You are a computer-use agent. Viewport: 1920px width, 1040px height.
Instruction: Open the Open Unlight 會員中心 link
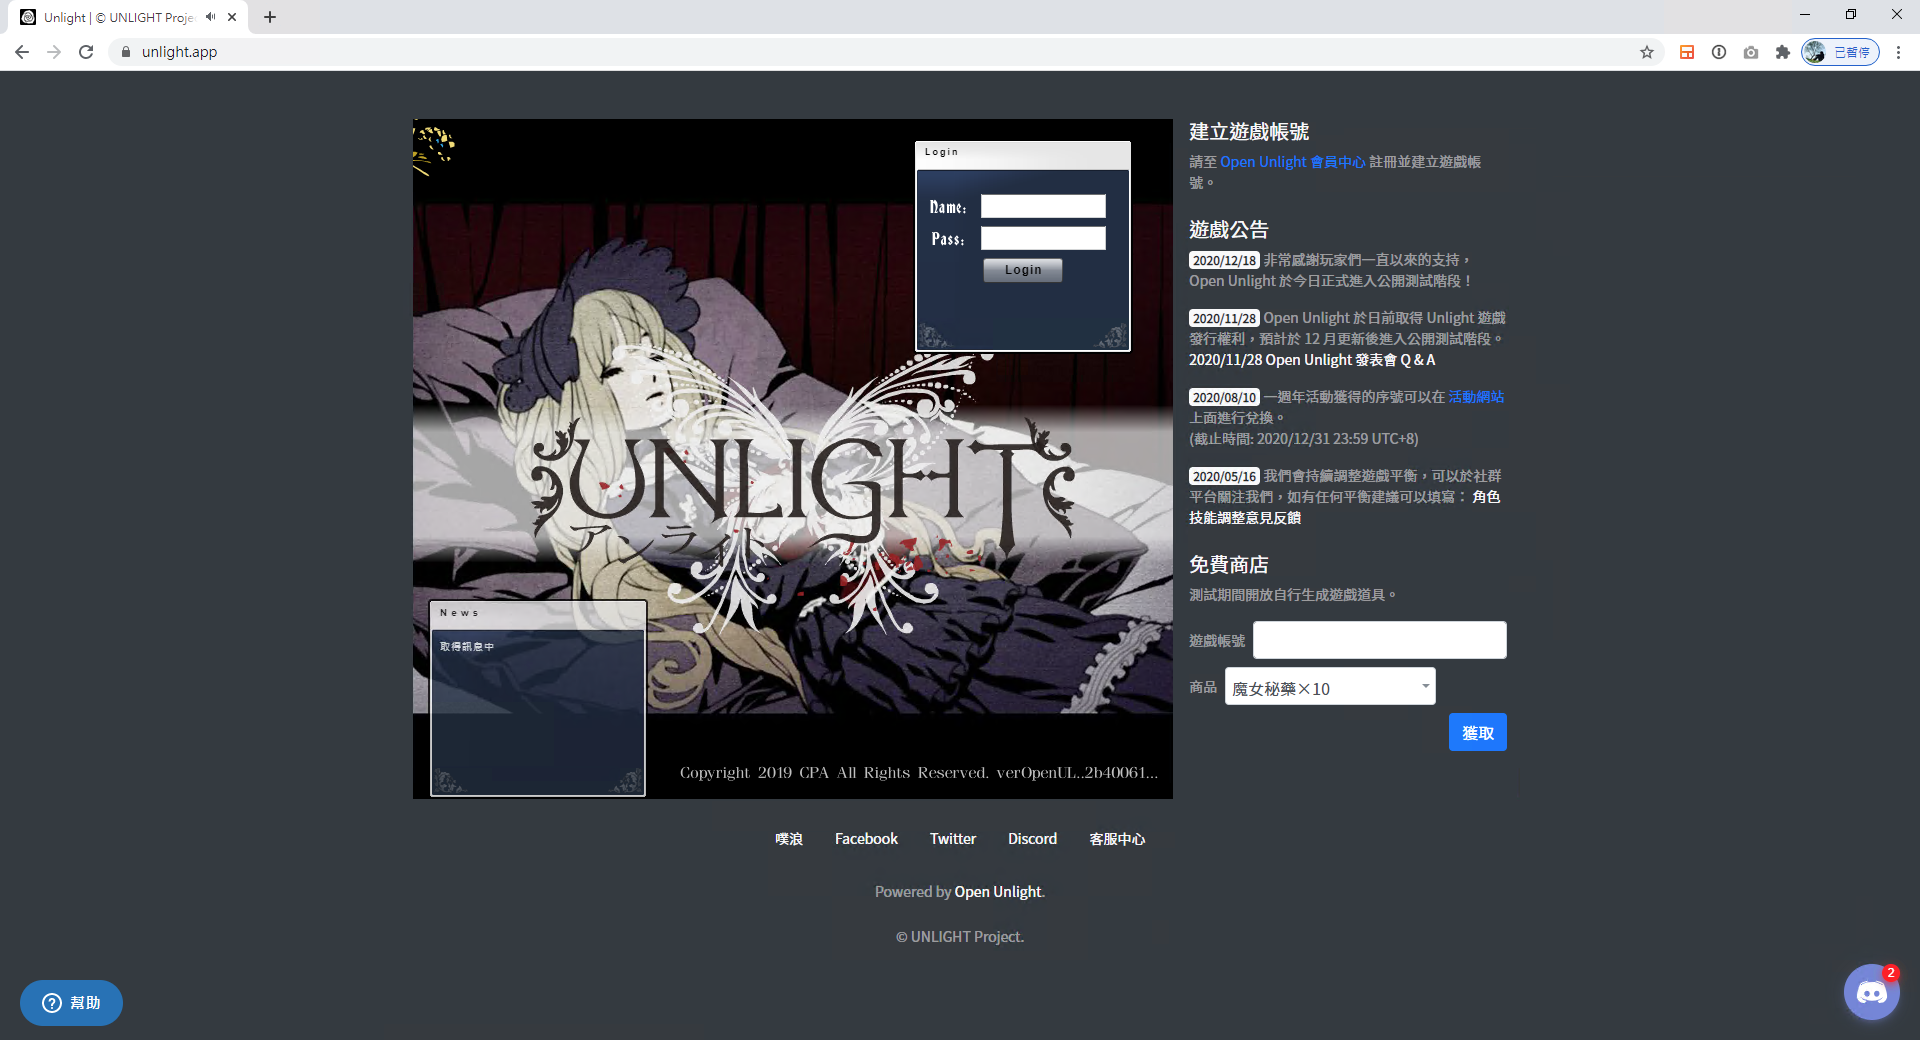(1292, 162)
